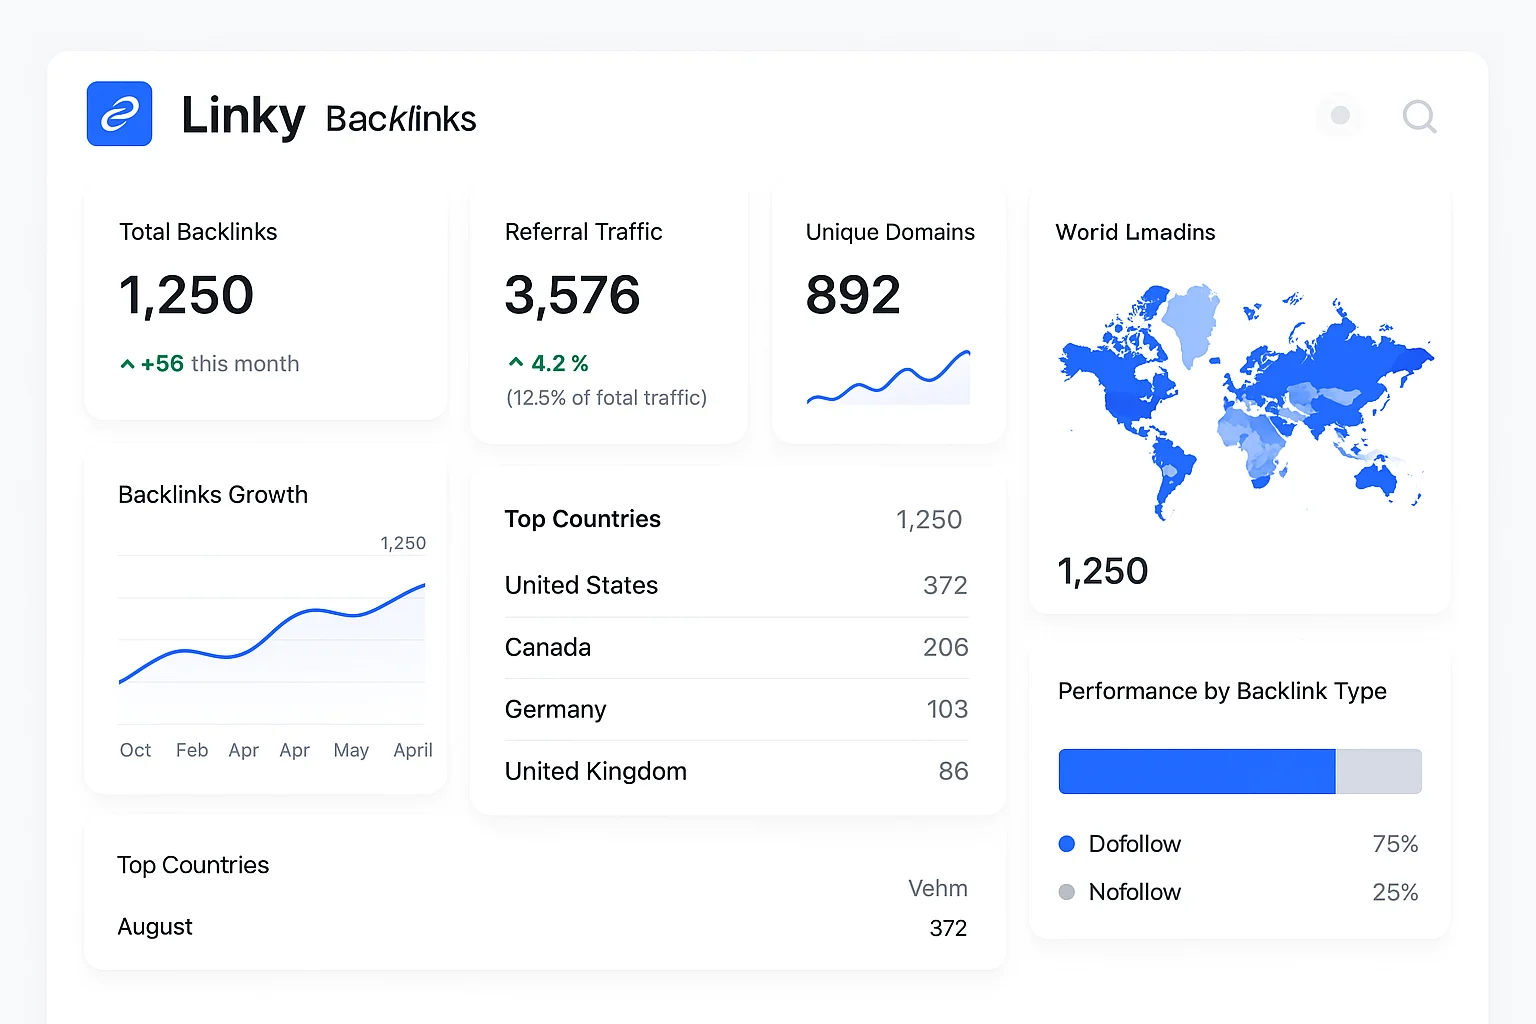
Task: Select the United Kingdom row
Action: 736,771
